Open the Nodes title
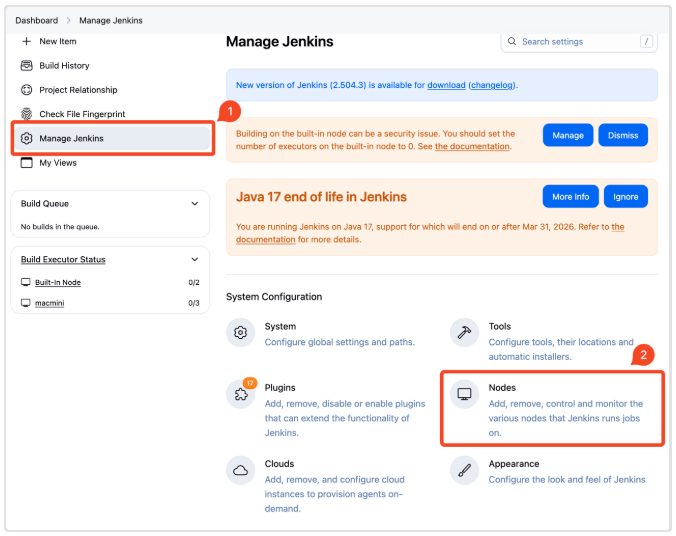This screenshot has width=676, height=536. click(x=502, y=388)
